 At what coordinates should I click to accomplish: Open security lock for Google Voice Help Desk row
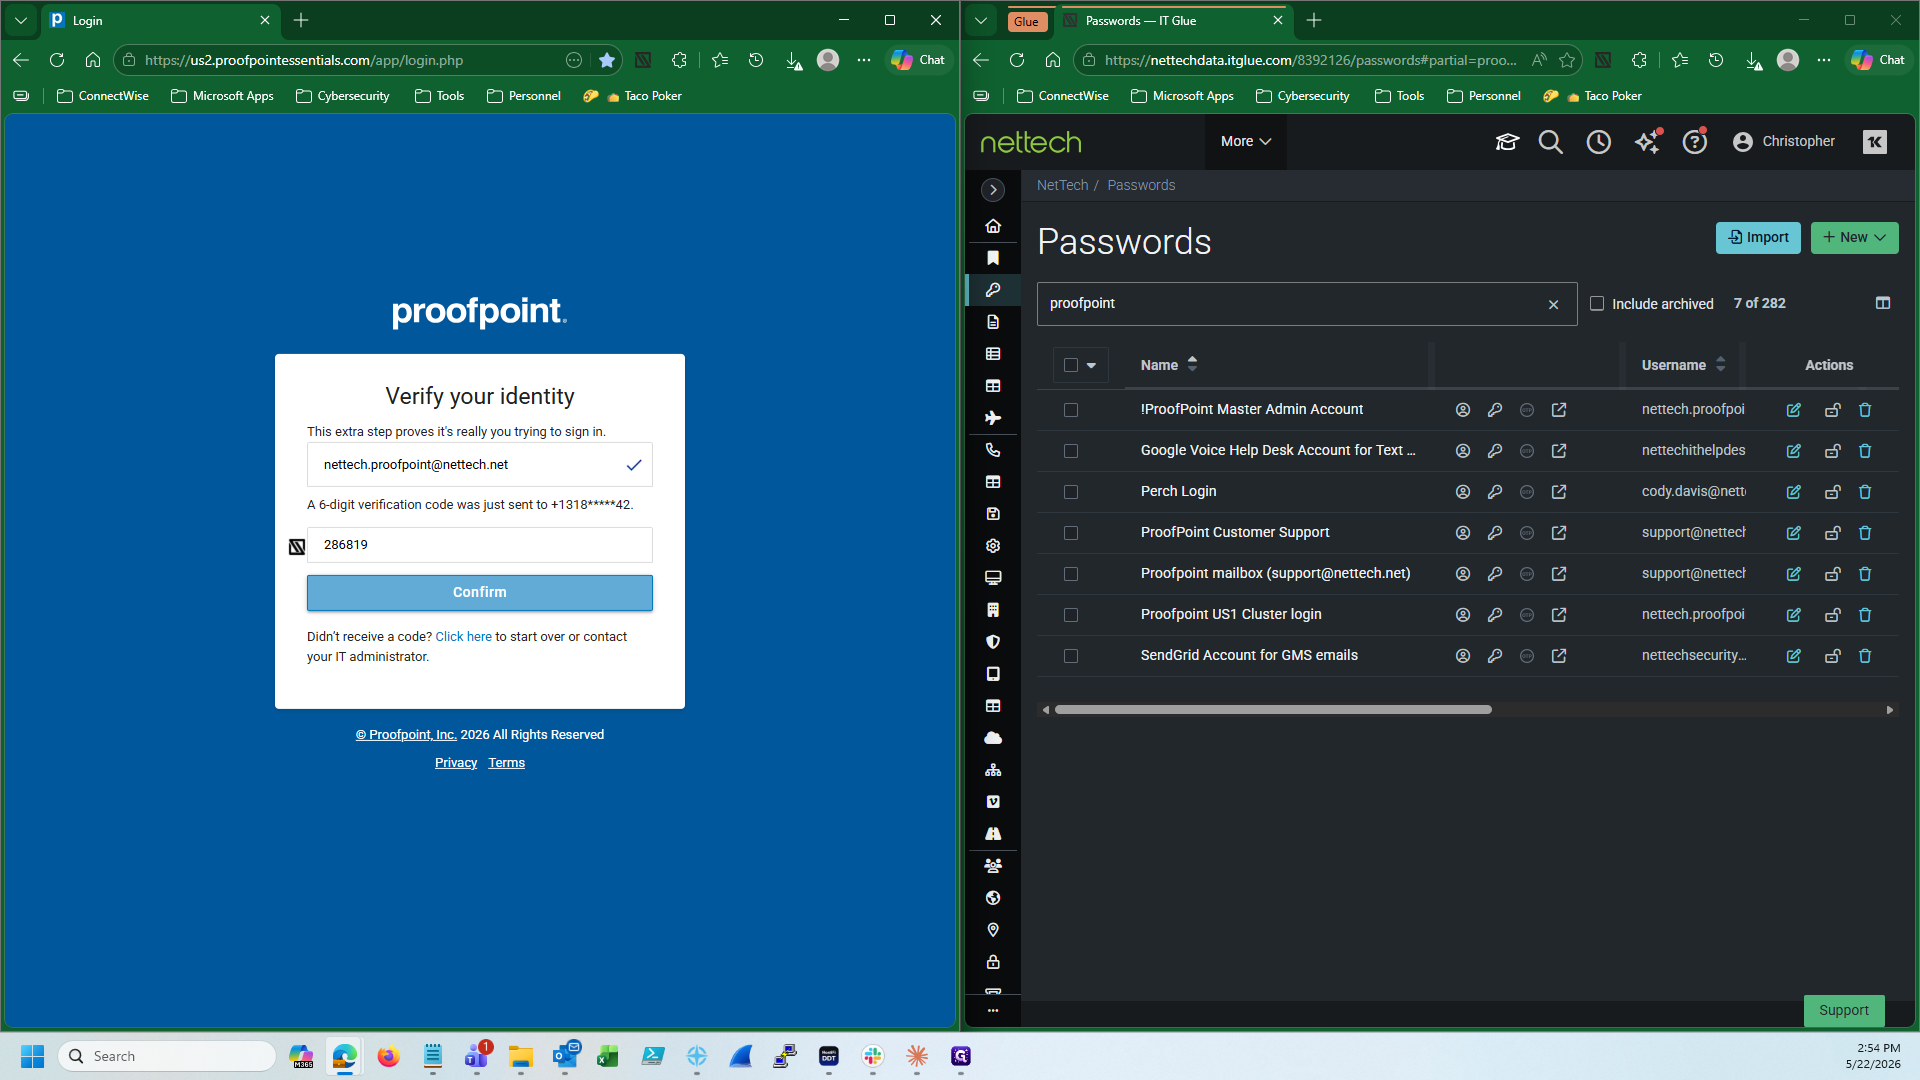click(1833, 451)
